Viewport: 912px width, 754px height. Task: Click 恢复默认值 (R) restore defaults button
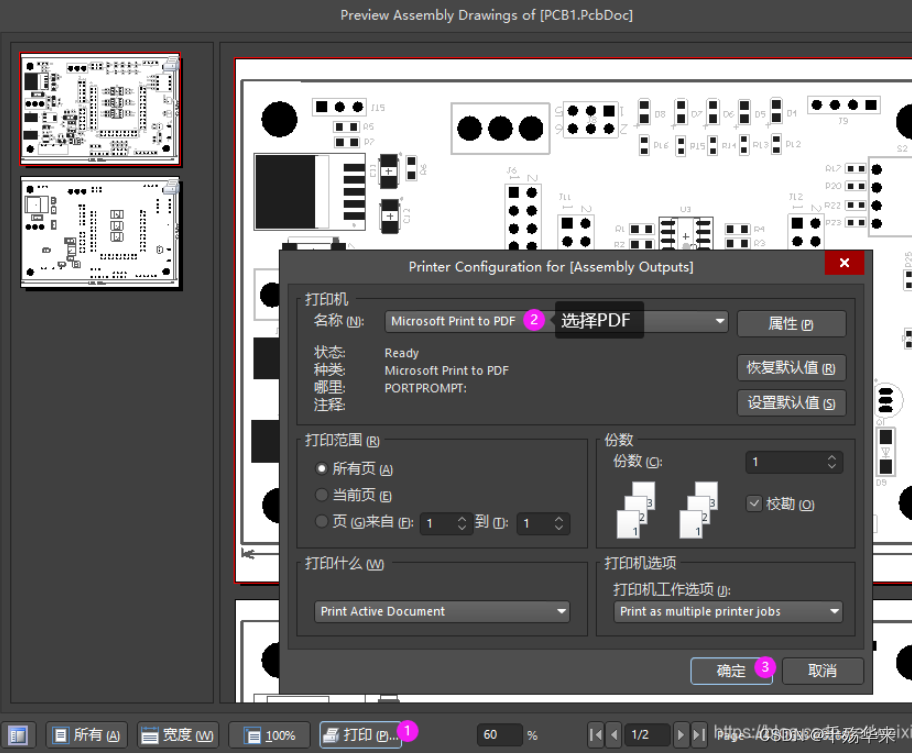click(x=791, y=368)
